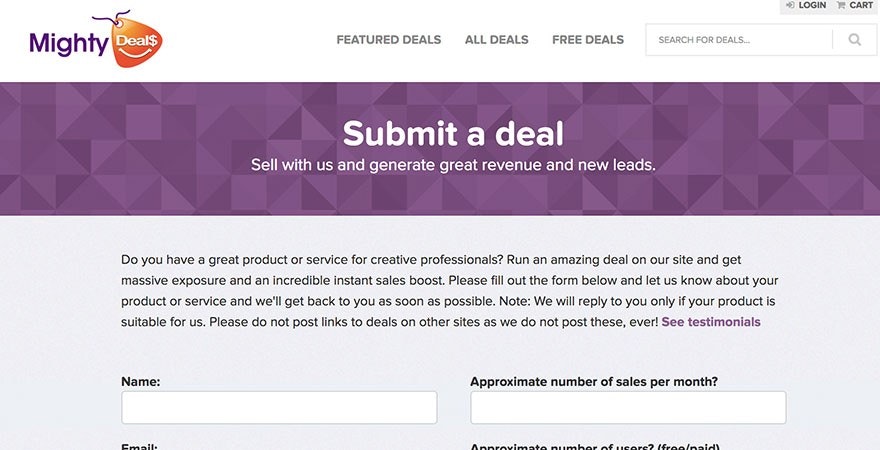
Task: Click the Submit a deal heading
Action: tap(453, 134)
